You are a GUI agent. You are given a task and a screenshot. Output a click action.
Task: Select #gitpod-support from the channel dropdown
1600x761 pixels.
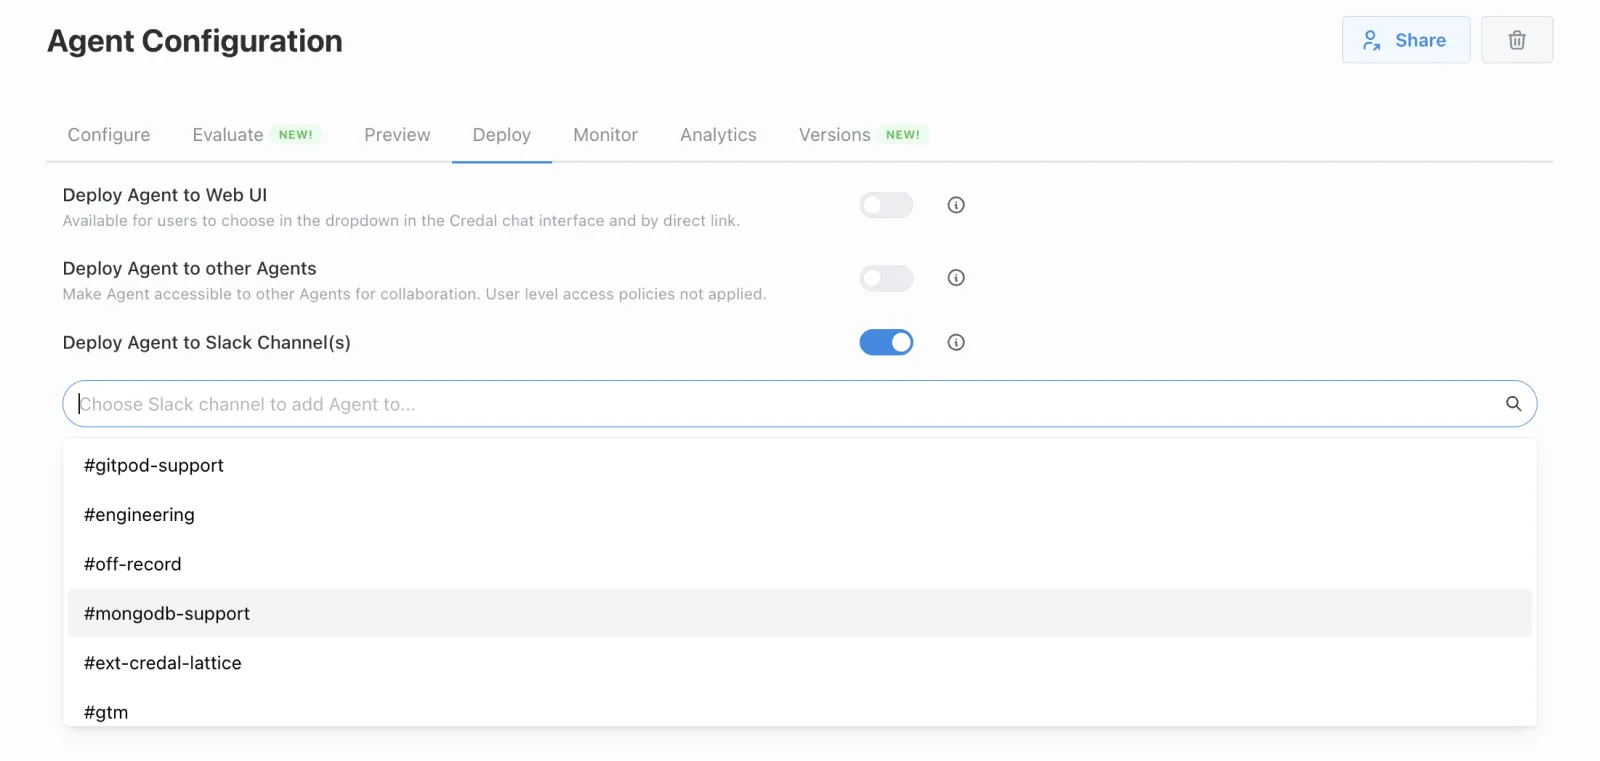pos(154,466)
